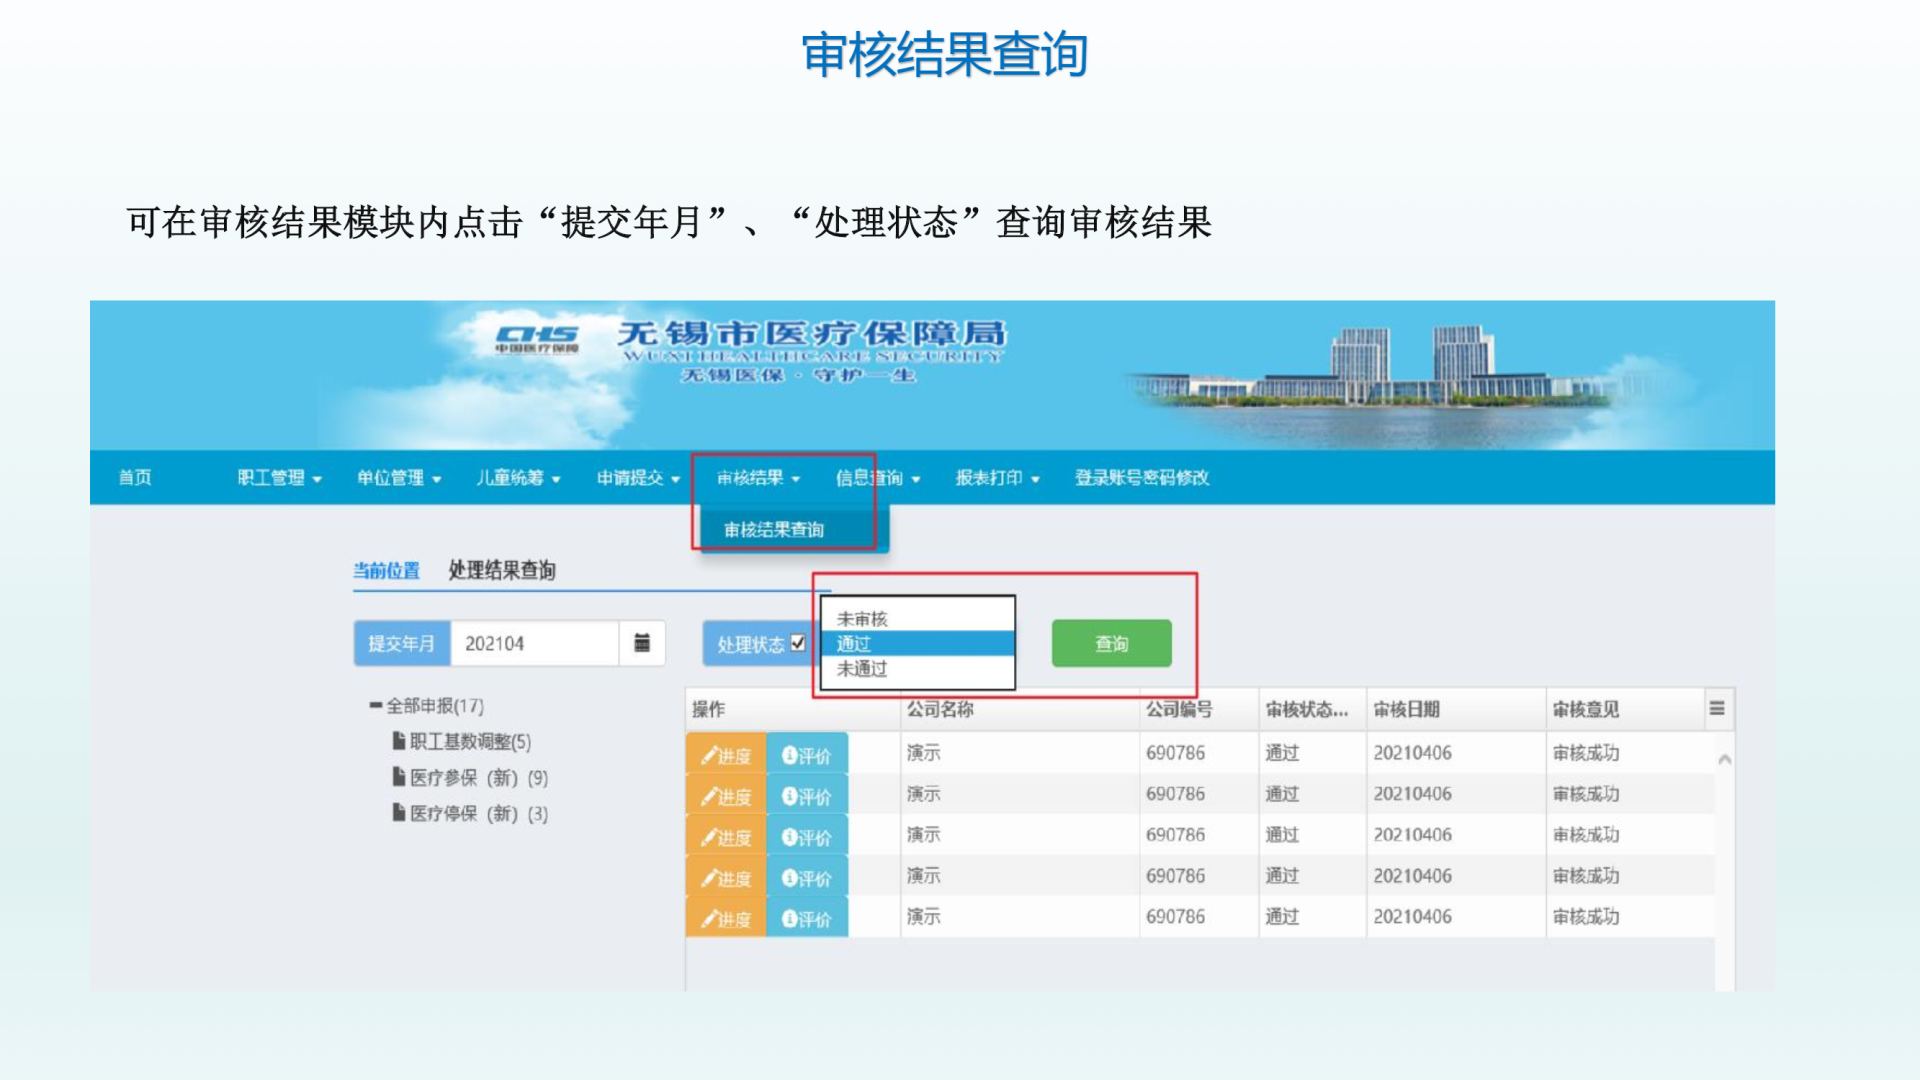1920x1080 pixels.
Task: Click the calendar icon next to 提交年月
Action: pos(642,643)
